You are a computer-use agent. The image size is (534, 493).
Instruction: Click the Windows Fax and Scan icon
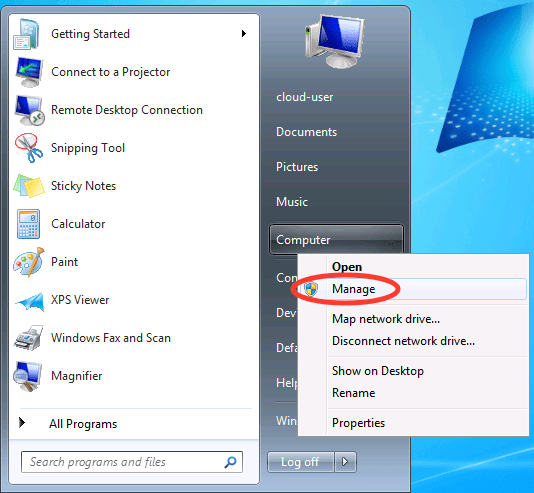click(29, 338)
